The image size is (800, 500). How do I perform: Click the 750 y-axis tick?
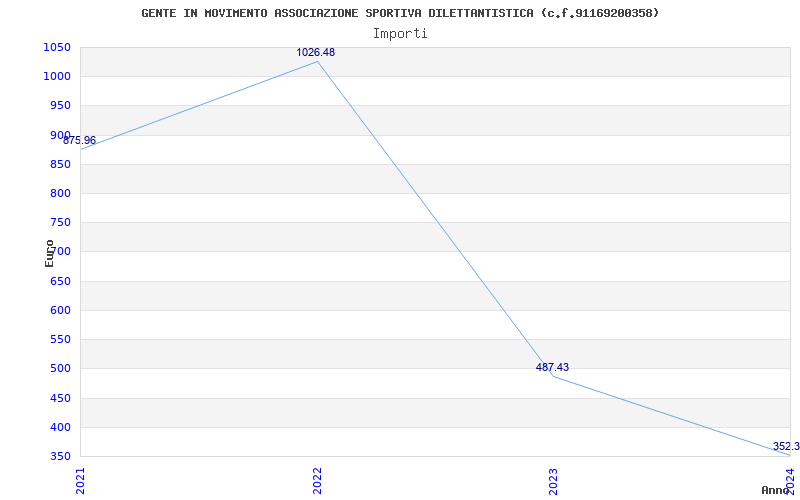60,222
